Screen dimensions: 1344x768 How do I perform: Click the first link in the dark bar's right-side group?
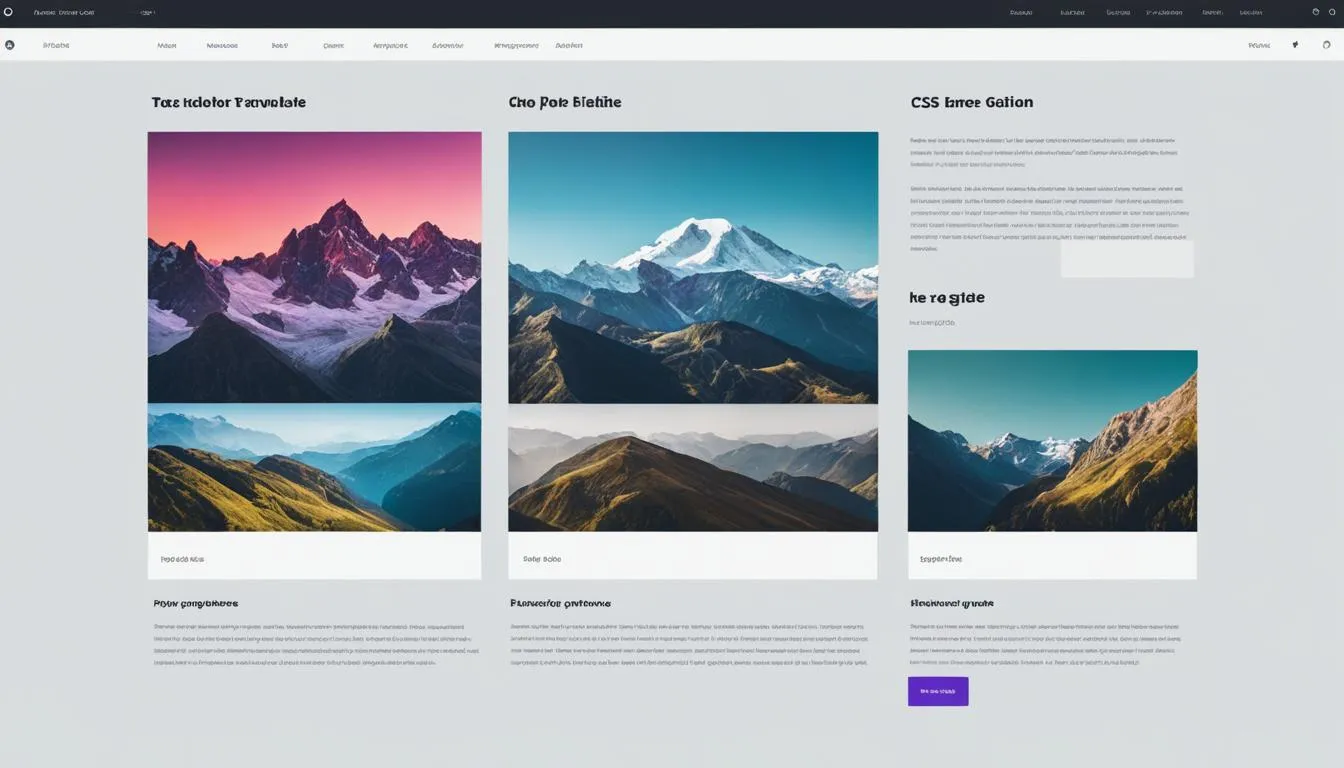point(1021,13)
